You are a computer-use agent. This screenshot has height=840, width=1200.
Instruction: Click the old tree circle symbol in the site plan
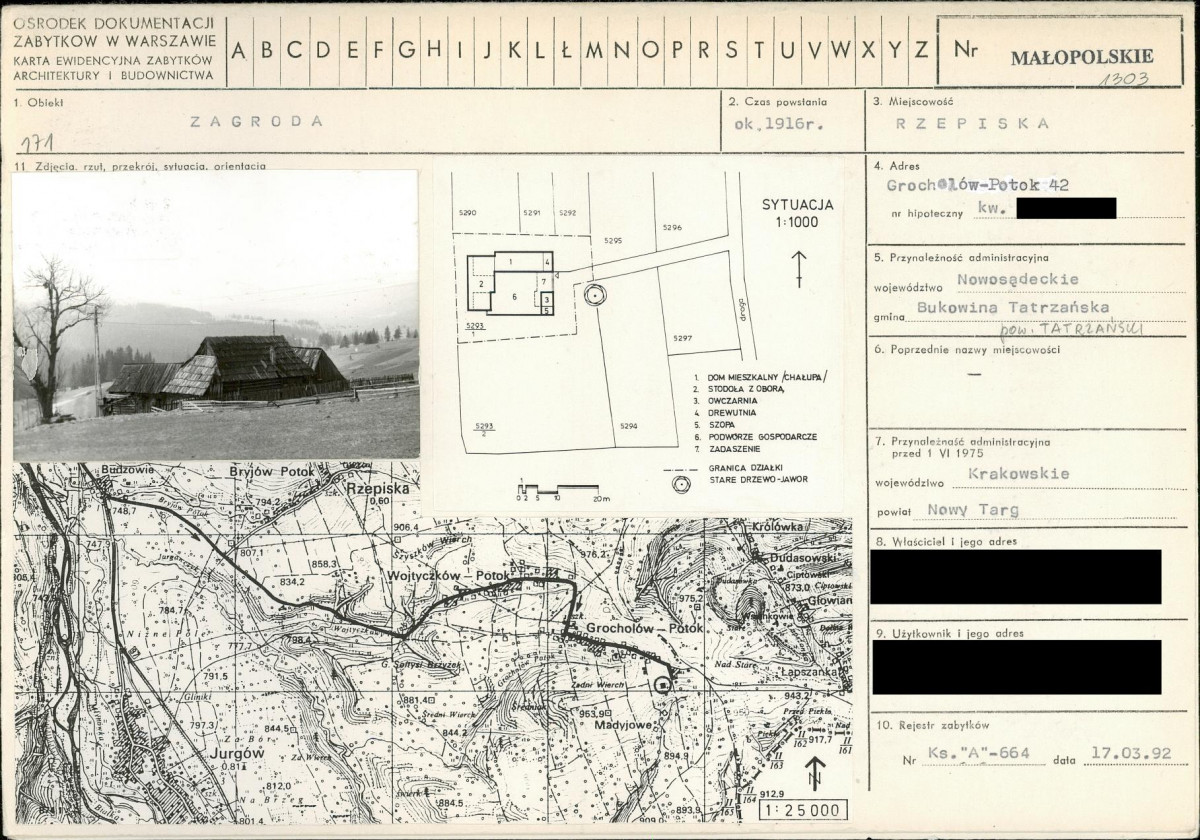(x=595, y=294)
